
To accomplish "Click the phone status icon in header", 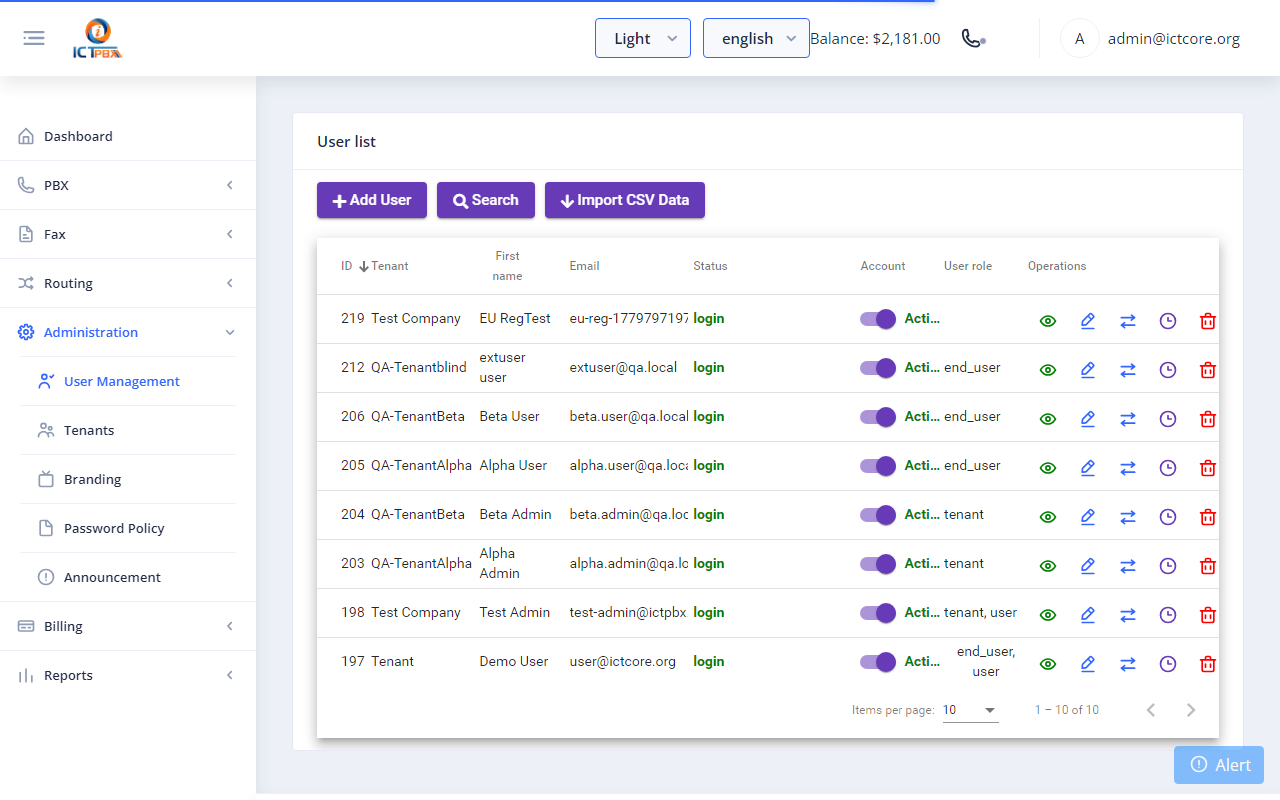I will [x=973, y=38].
